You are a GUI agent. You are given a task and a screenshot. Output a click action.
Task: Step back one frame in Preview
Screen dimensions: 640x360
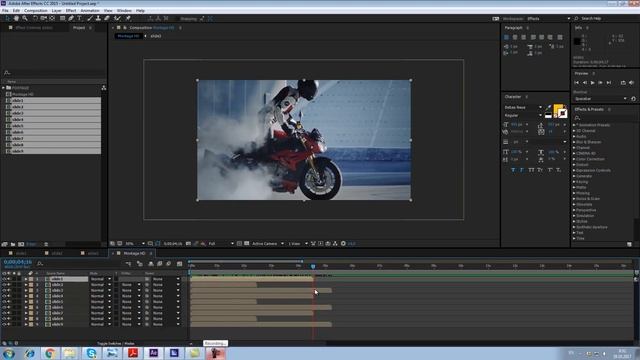pos(584,82)
